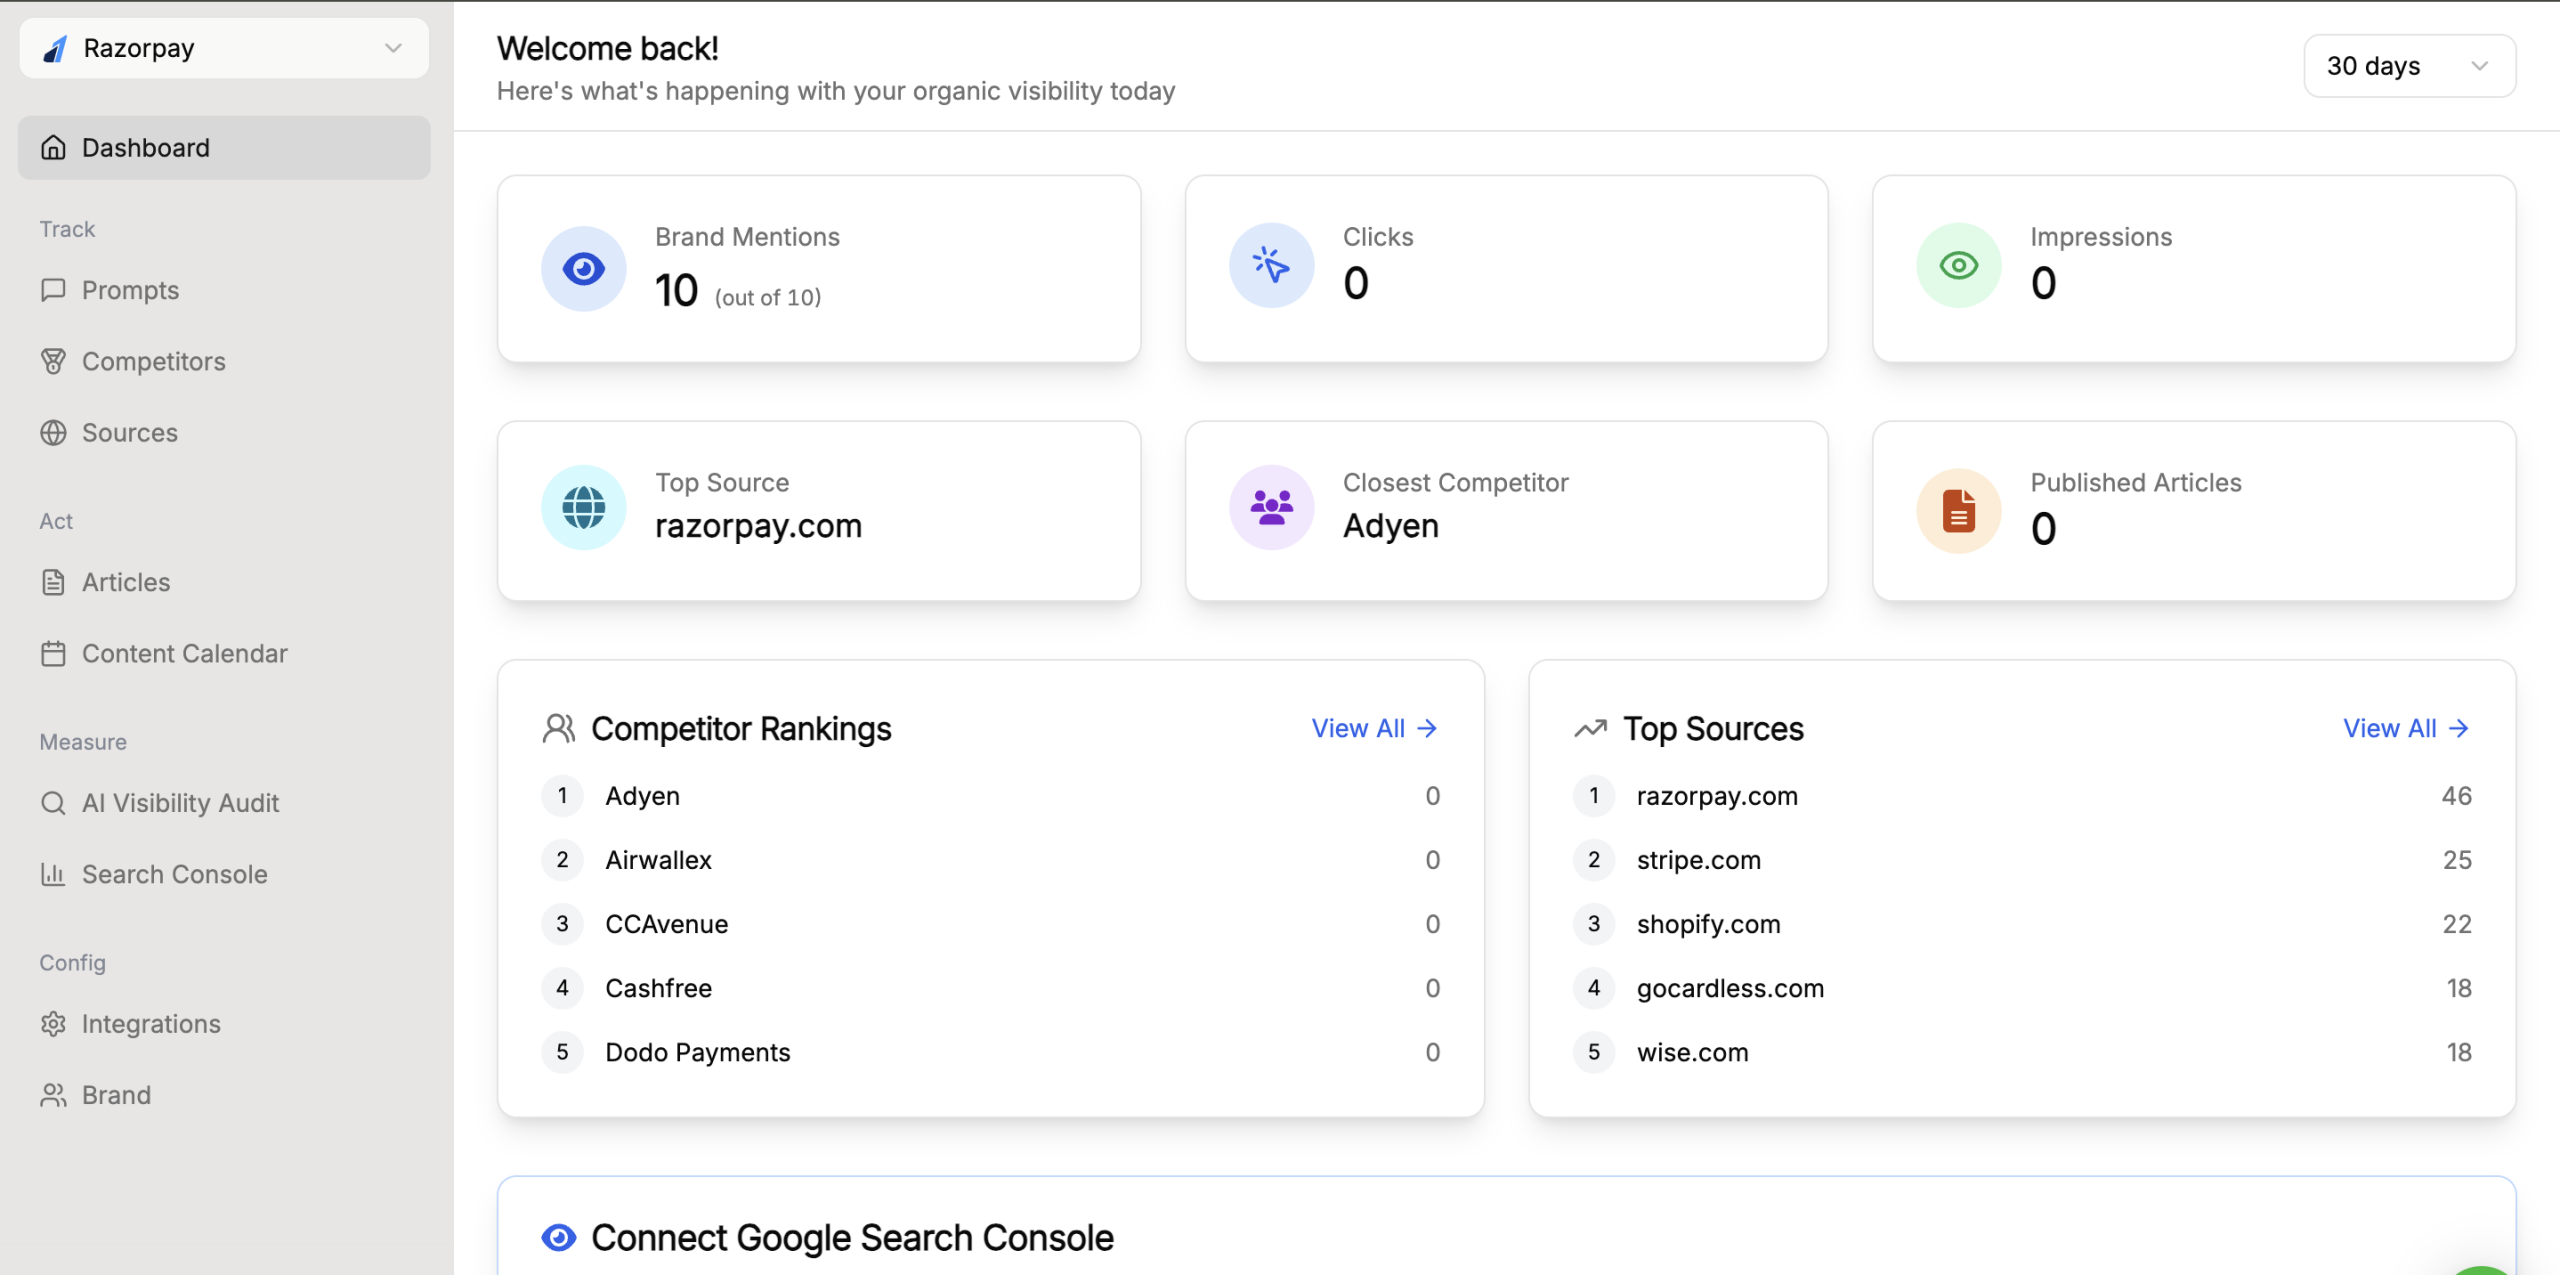2560x1275 pixels.
Task: Navigate to Competitors
Action: click(x=224, y=361)
